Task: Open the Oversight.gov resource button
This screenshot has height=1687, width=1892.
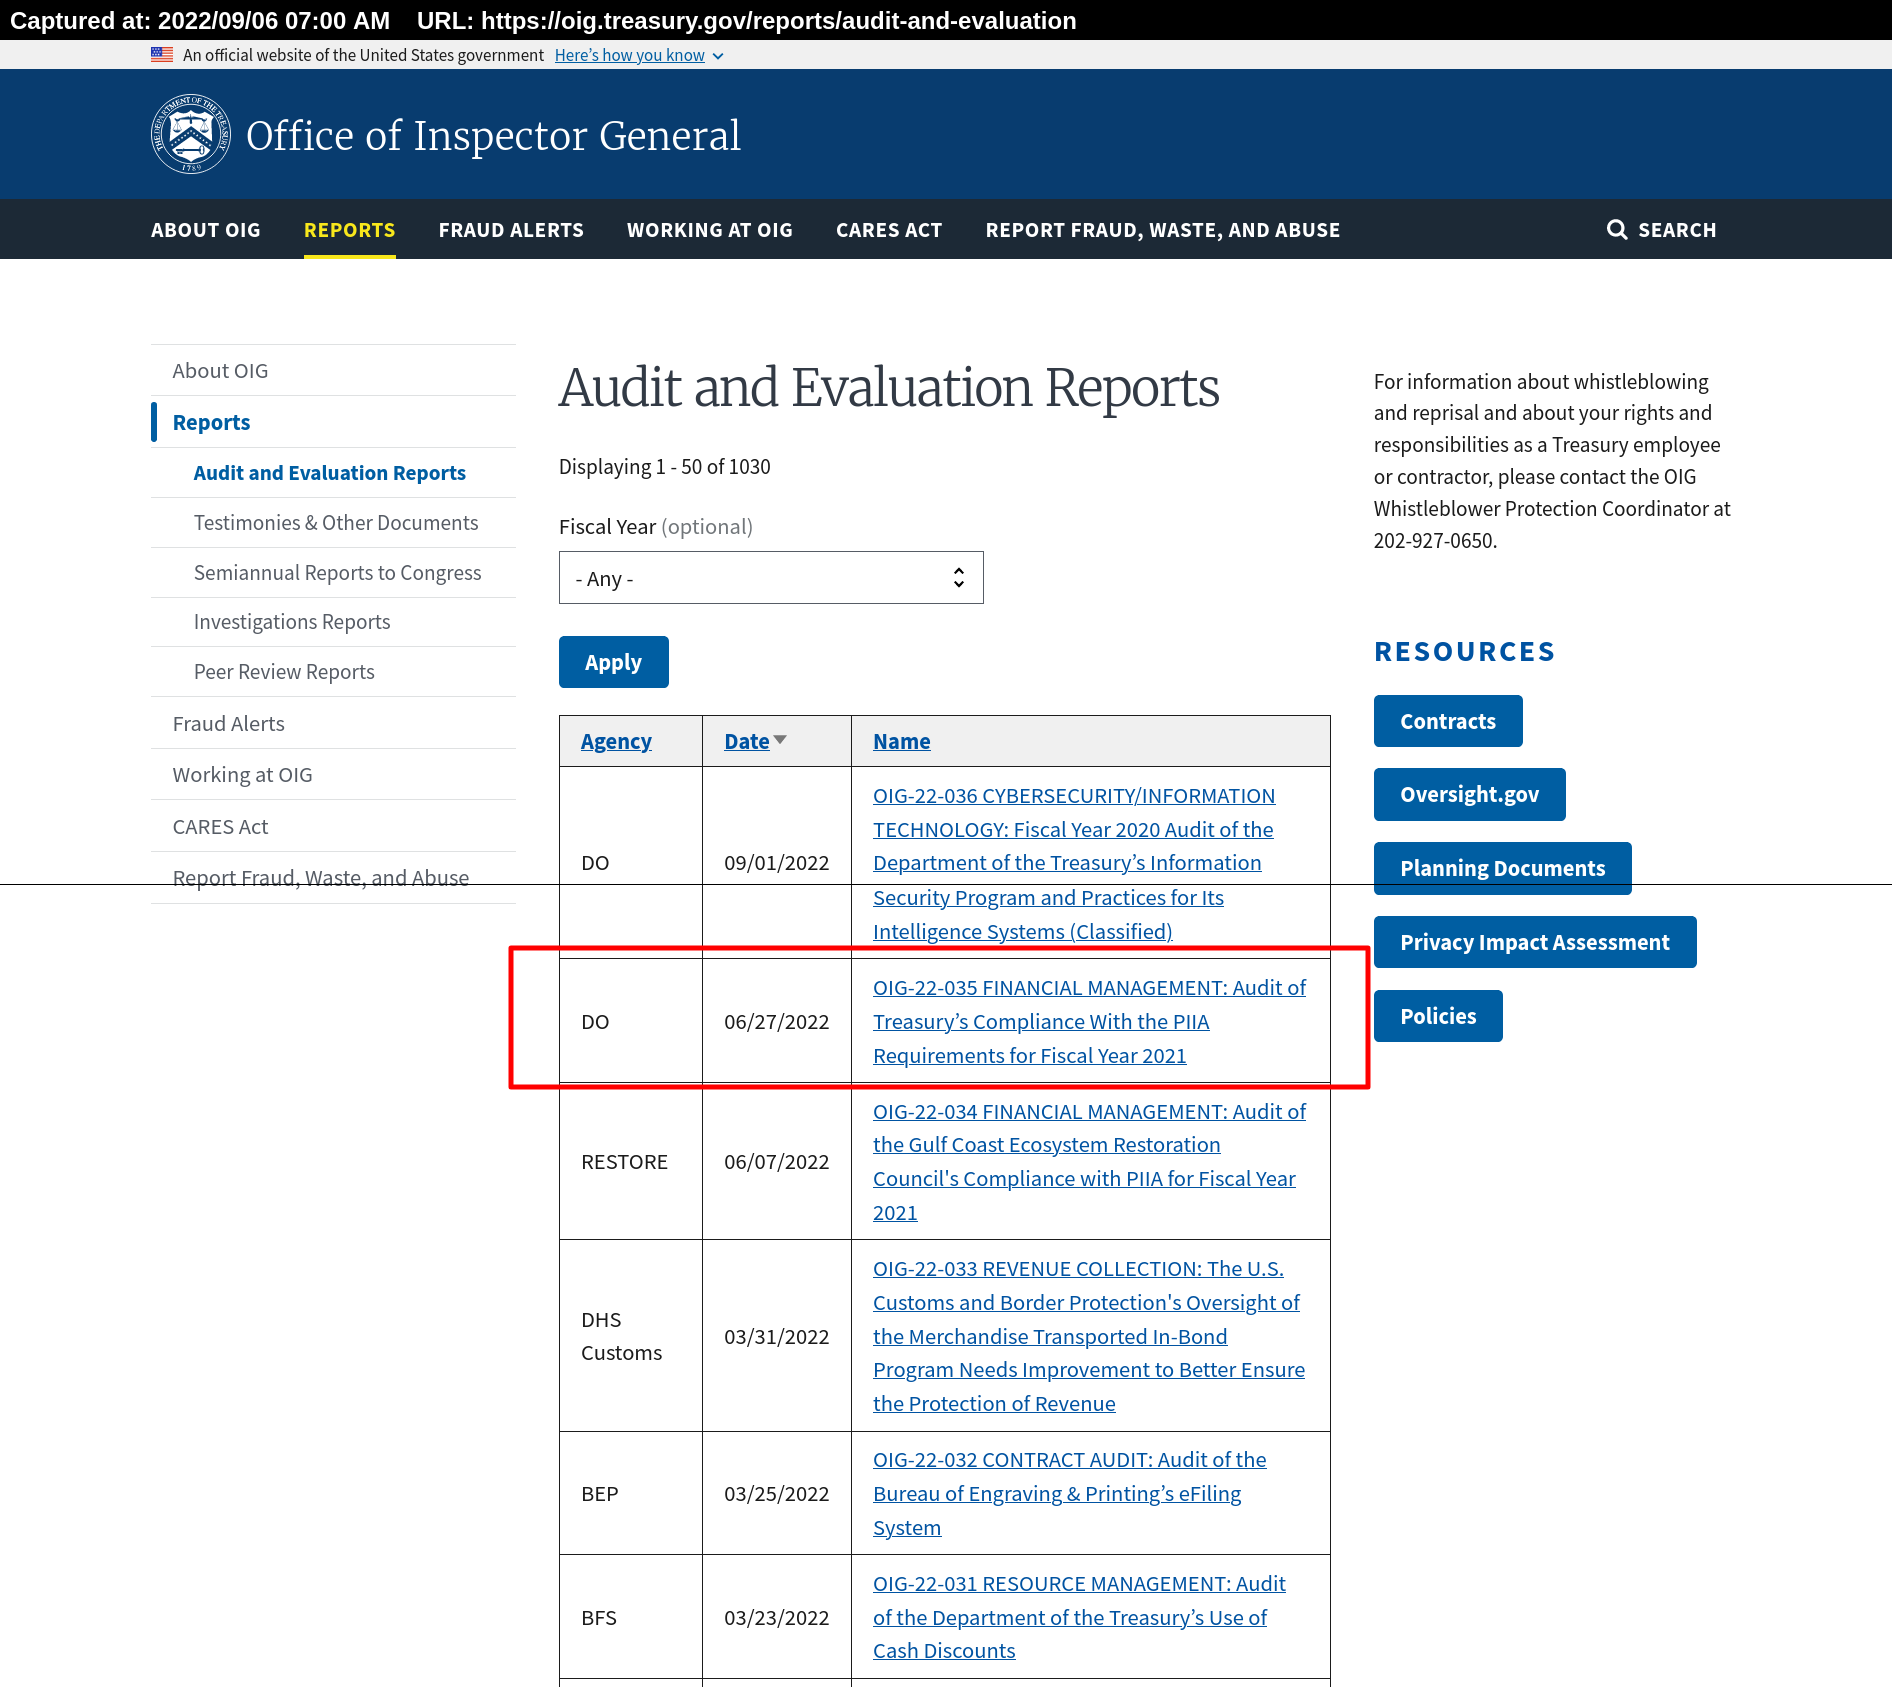Action: click(x=1470, y=794)
